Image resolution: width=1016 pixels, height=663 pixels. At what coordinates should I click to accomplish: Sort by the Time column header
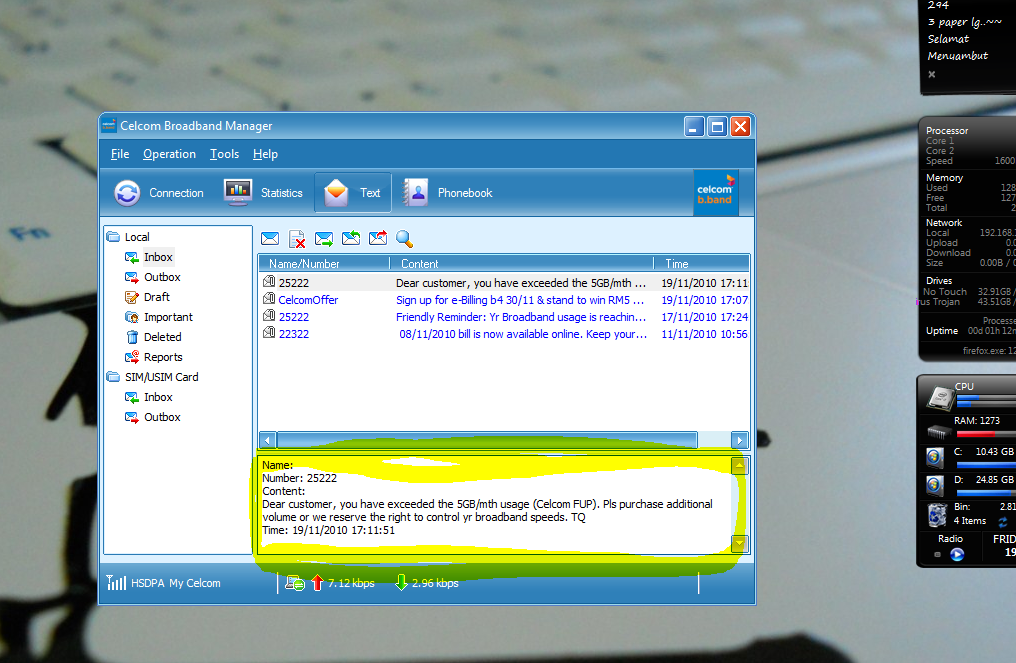coord(702,263)
